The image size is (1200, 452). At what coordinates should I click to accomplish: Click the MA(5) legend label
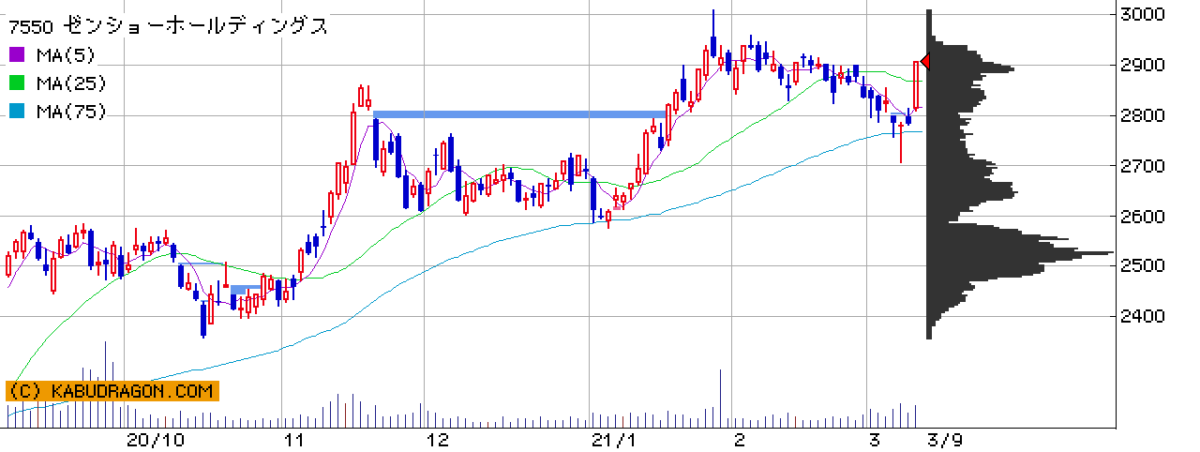64,55
